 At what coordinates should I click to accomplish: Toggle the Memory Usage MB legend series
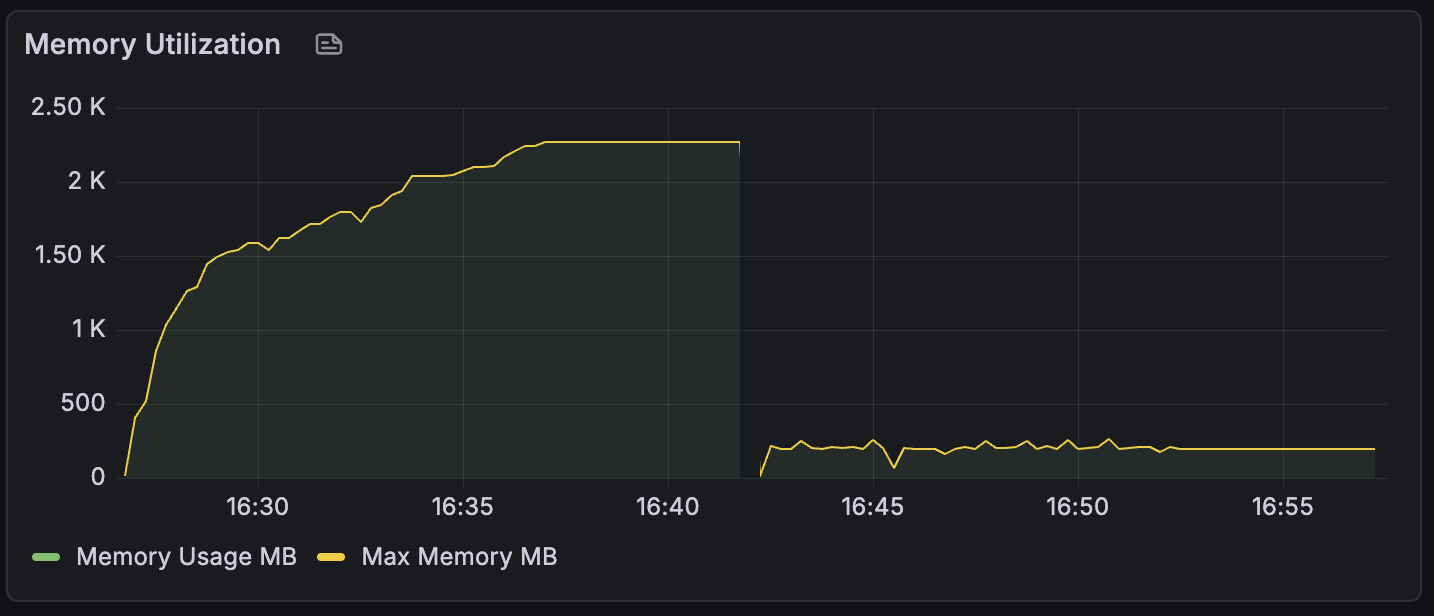[x=186, y=557]
